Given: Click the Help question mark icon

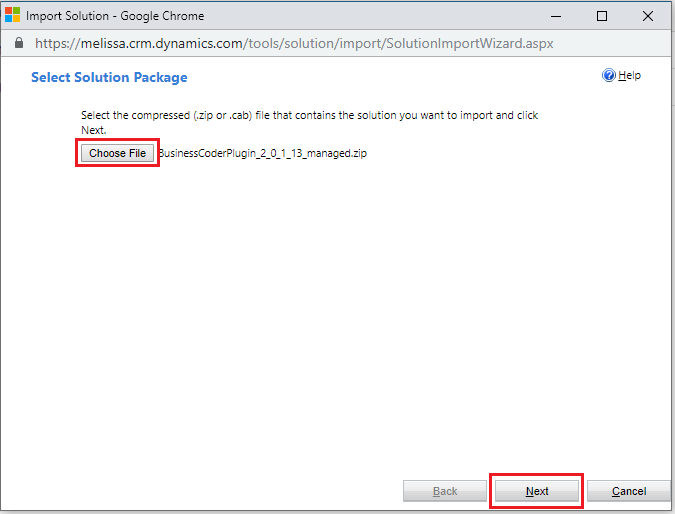Looking at the screenshot, I should point(609,76).
